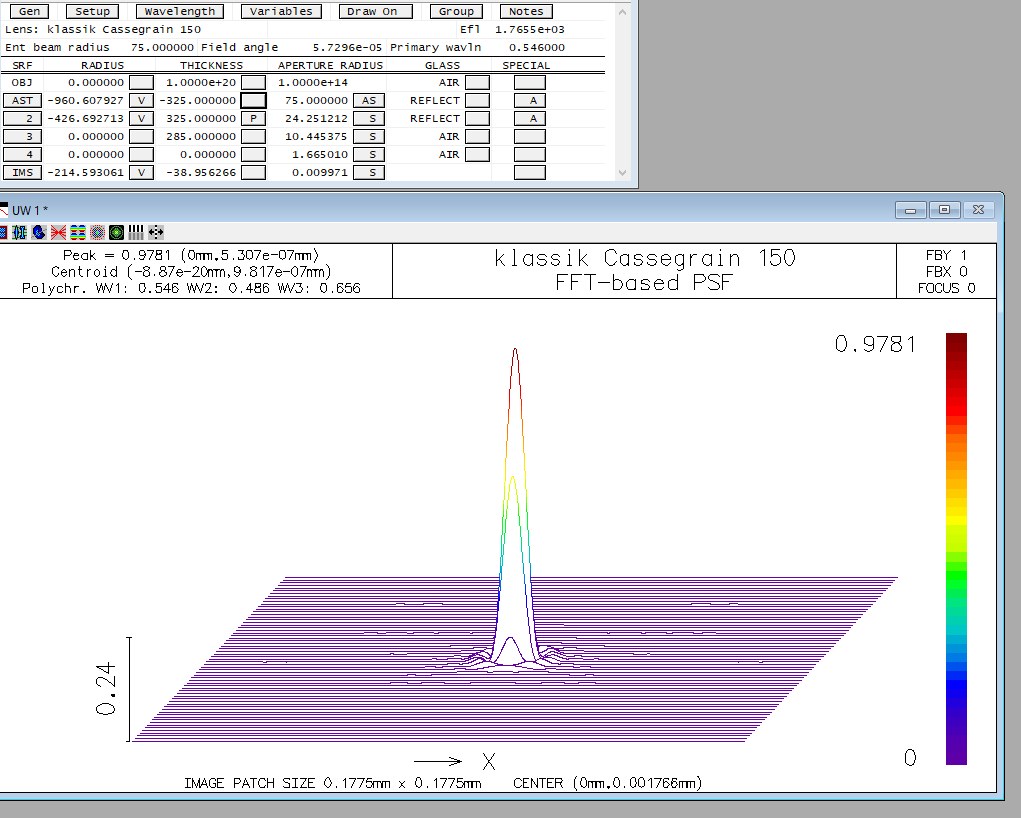Select surface 3 row button

pyautogui.click(x=22, y=136)
